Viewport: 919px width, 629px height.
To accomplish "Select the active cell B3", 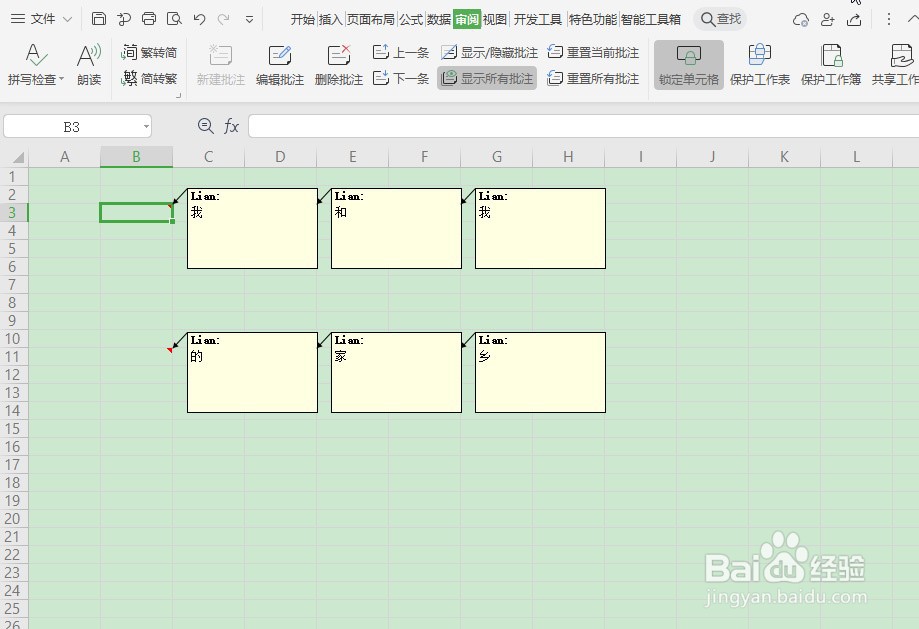I will tap(136, 213).
